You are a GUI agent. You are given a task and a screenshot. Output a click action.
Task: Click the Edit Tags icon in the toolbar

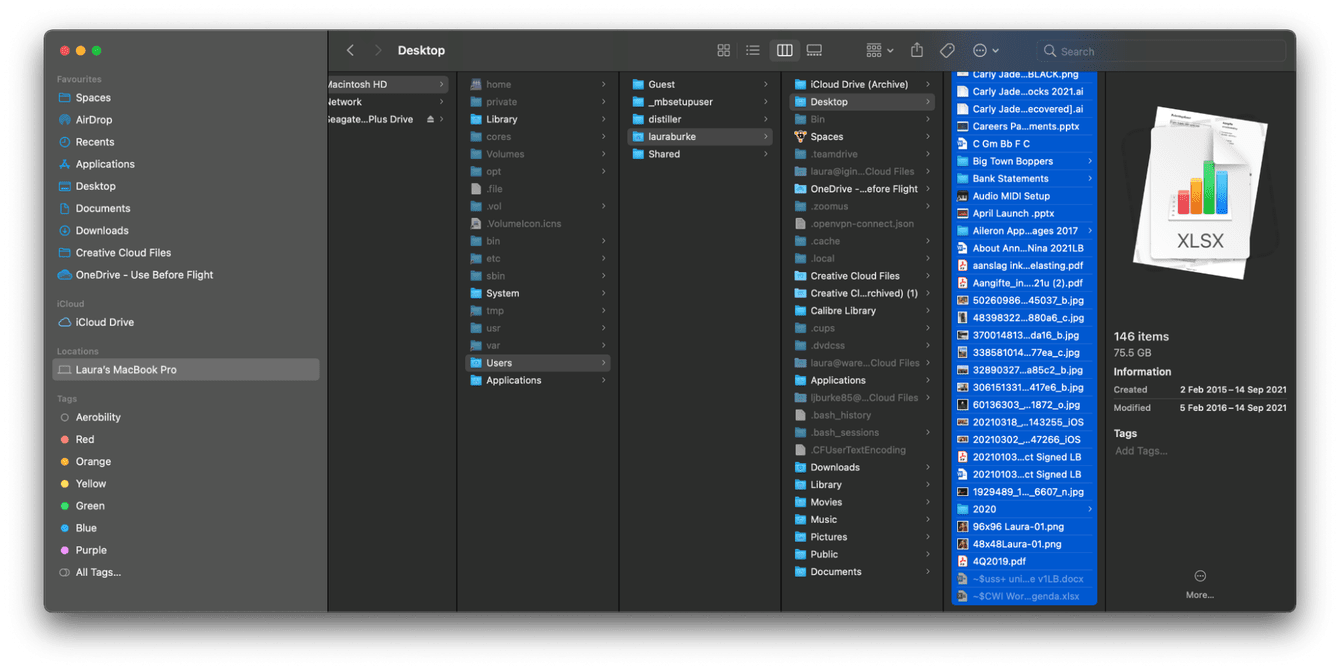click(948, 49)
